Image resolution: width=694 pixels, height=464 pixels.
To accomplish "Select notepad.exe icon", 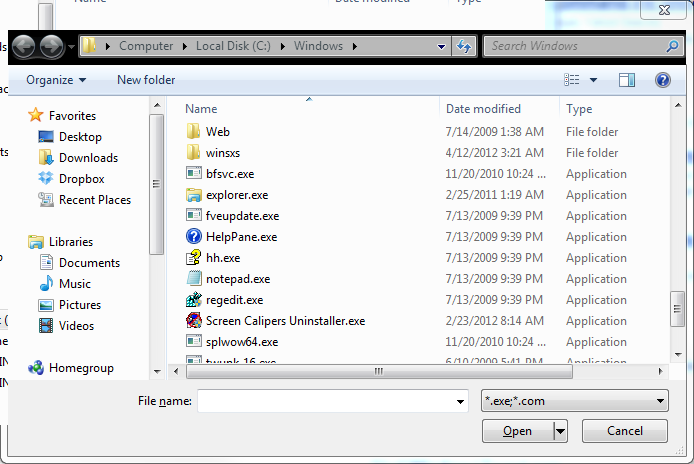I will pyautogui.click(x=193, y=278).
